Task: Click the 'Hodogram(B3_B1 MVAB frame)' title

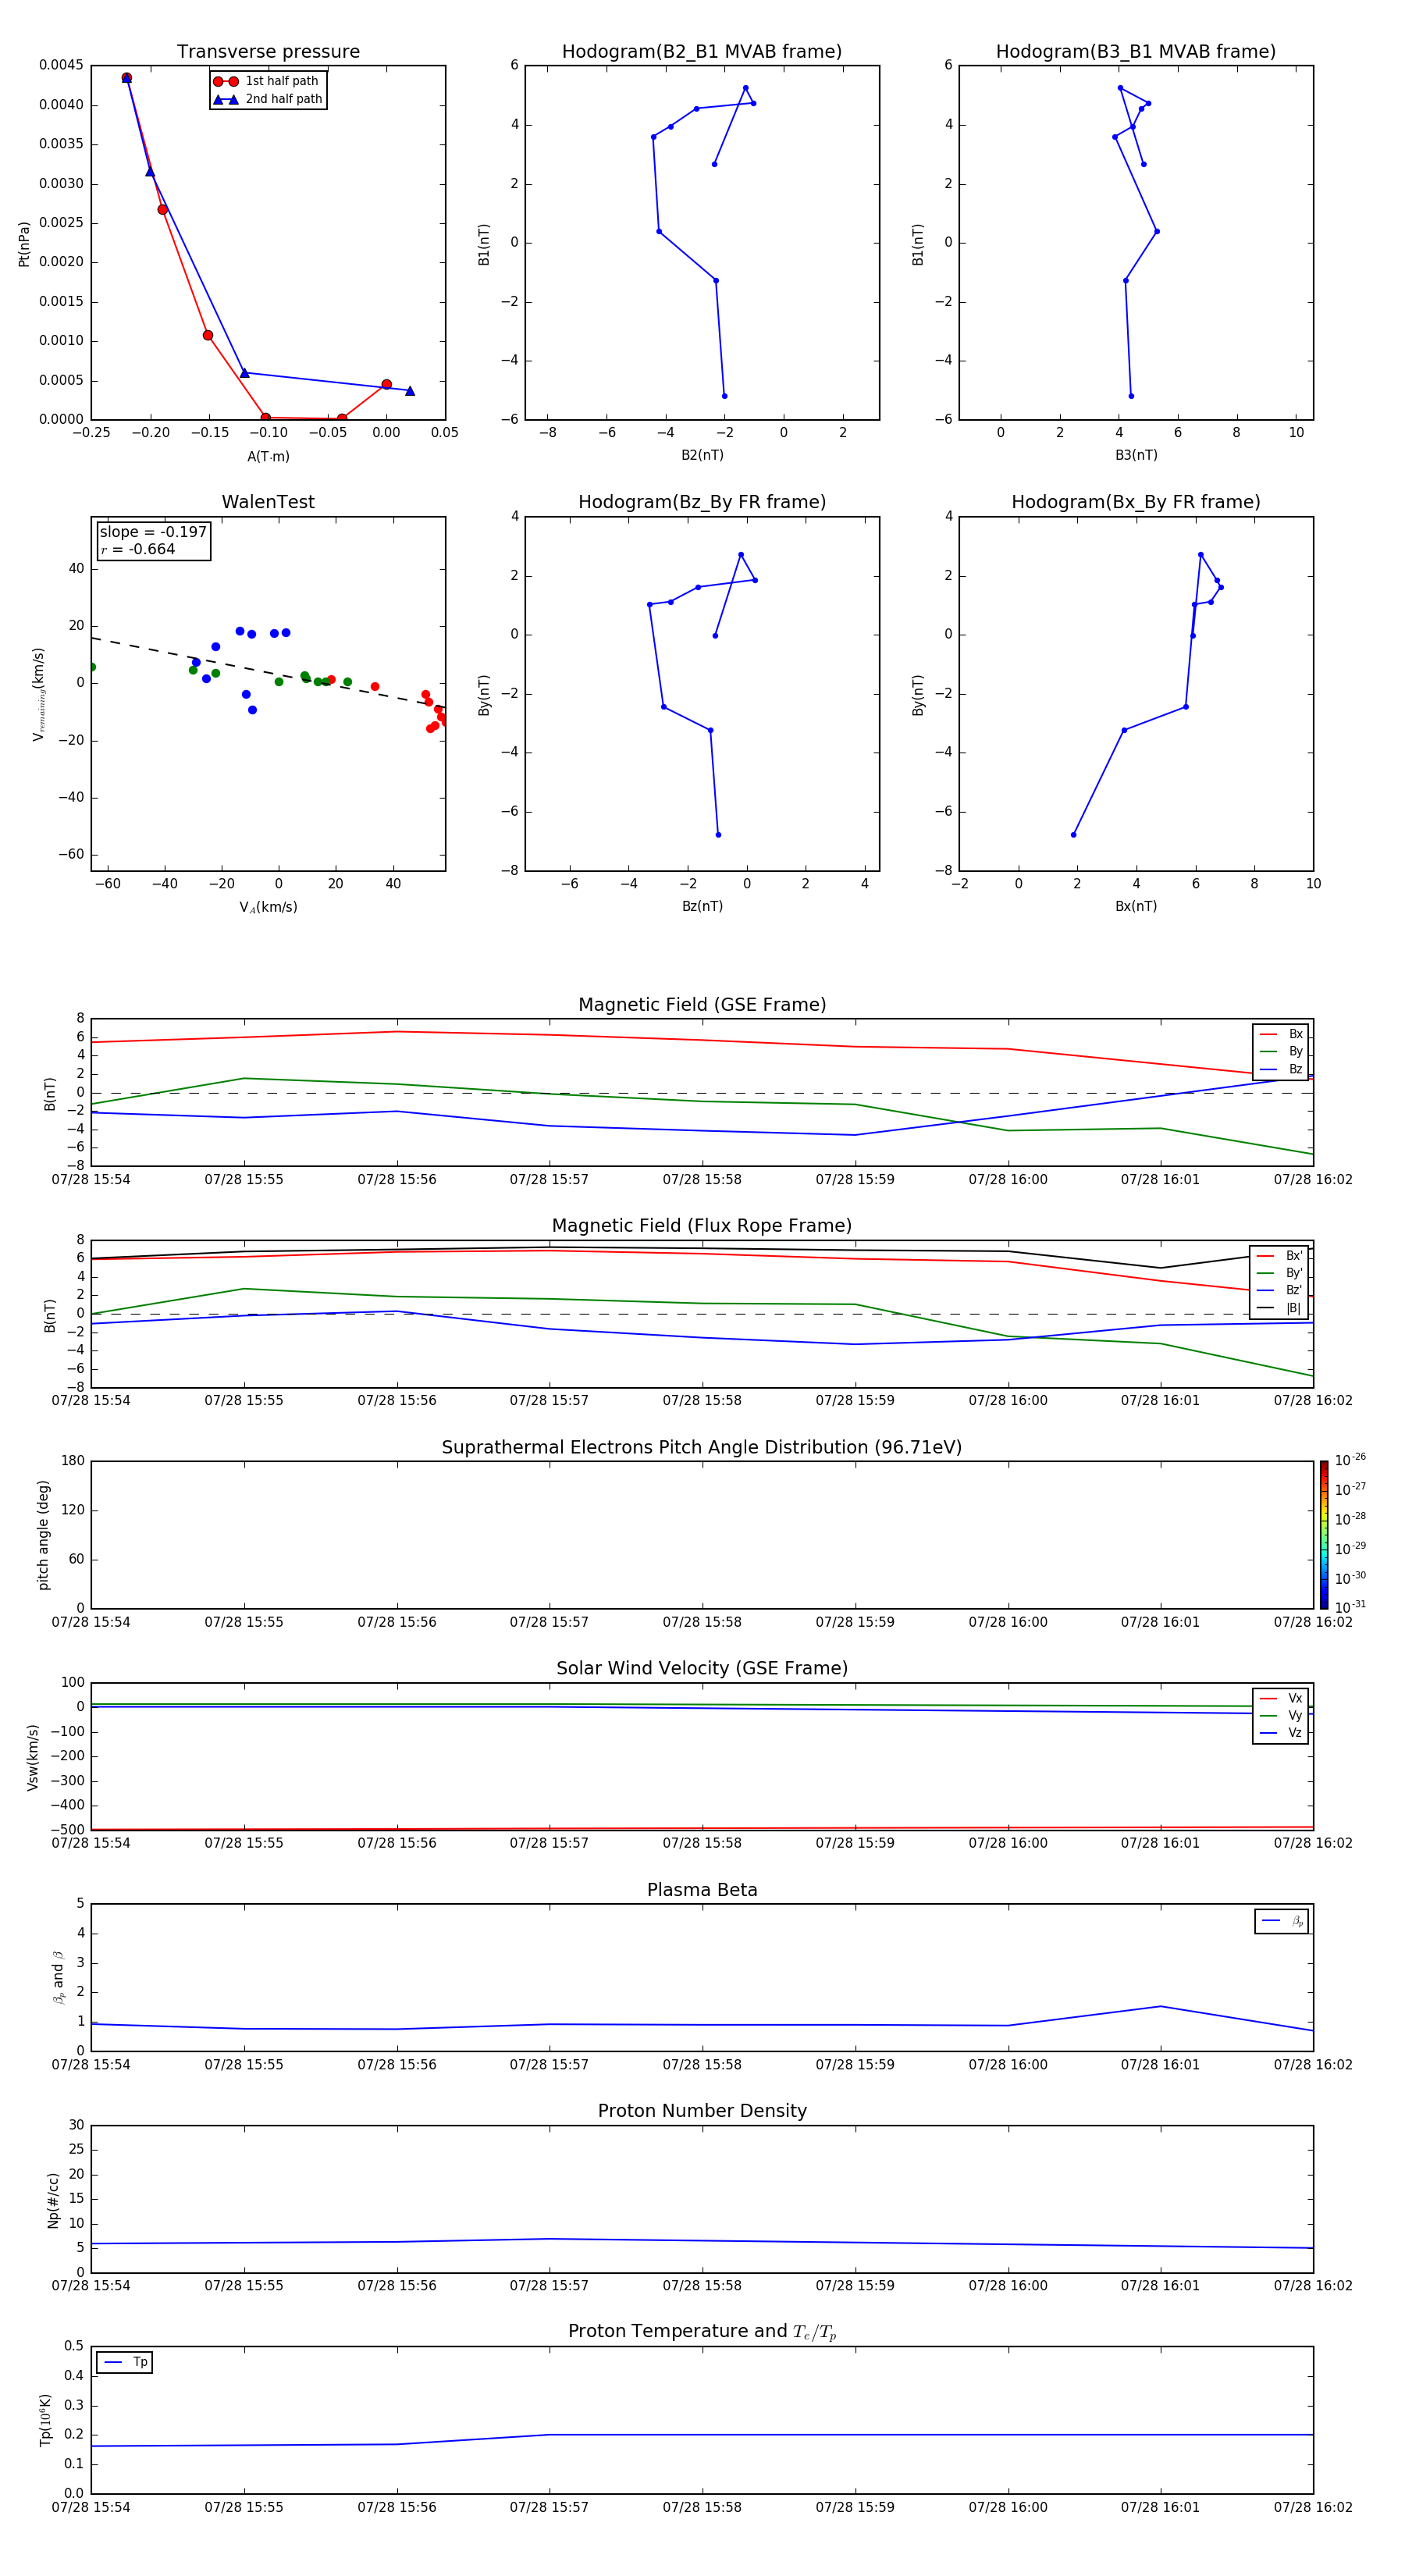Action: click(x=1136, y=51)
